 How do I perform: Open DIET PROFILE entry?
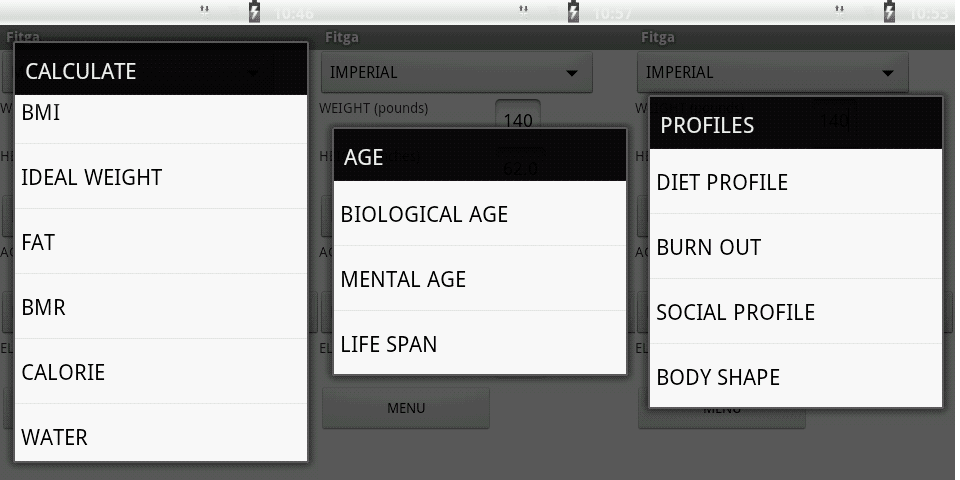coord(796,182)
